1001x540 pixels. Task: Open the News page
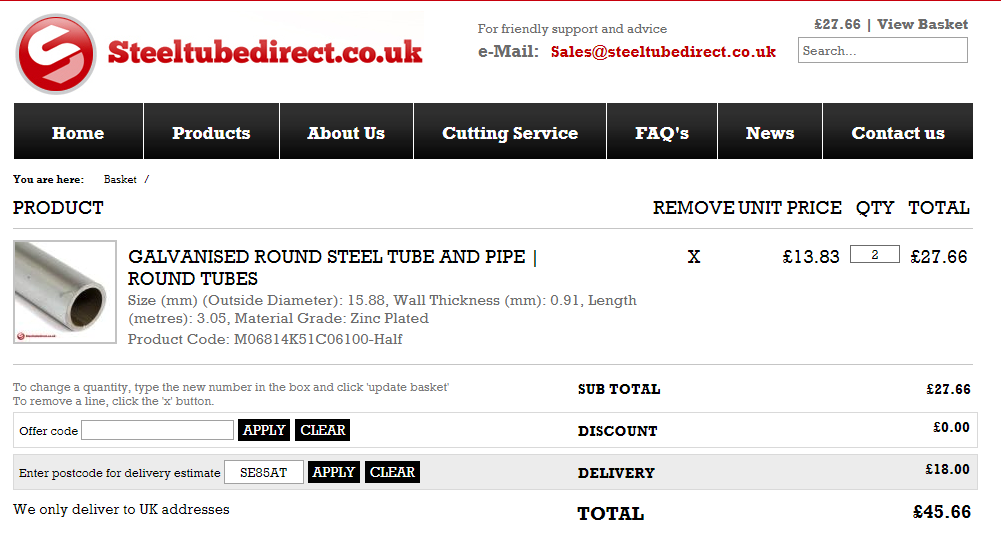pyautogui.click(x=770, y=132)
